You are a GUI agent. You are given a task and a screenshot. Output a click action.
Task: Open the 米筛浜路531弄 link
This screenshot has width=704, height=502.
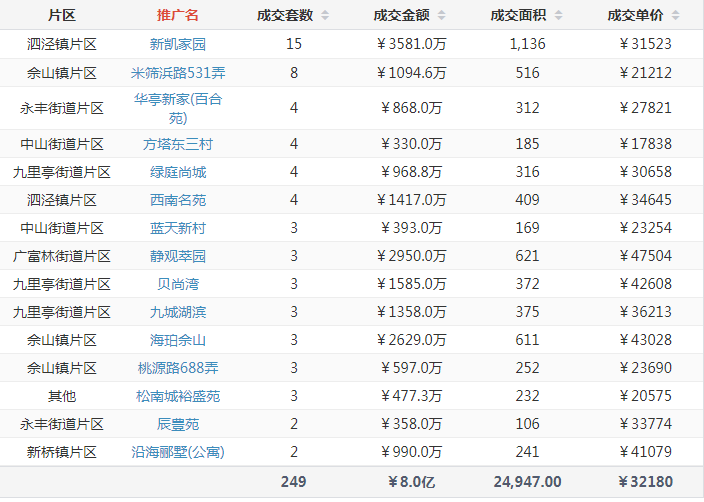(178, 73)
